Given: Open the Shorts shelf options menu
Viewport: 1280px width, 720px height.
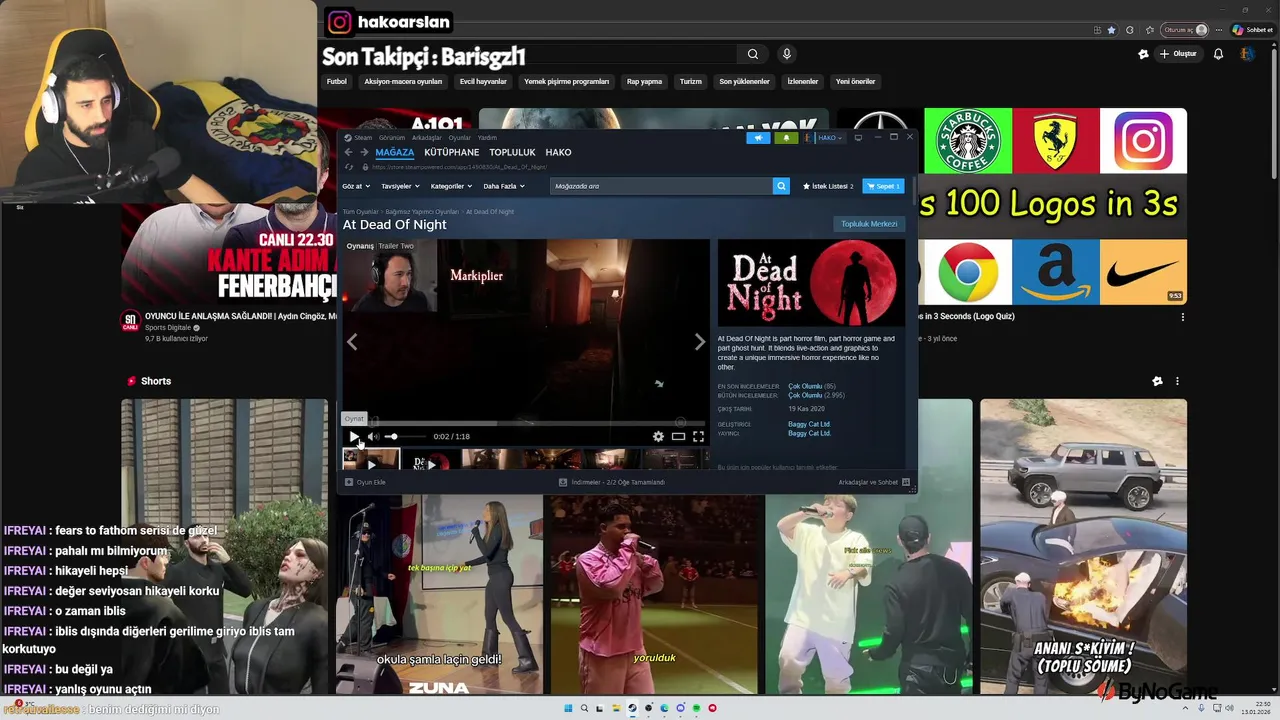Looking at the screenshot, I should point(1177,381).
